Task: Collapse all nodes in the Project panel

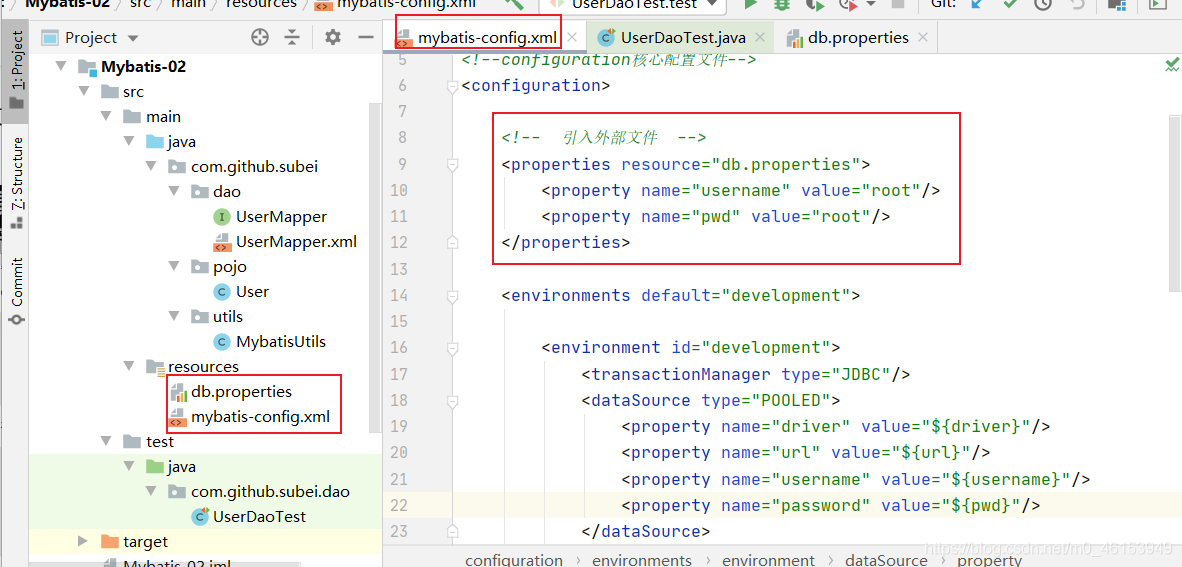Action: coord(292,38)
